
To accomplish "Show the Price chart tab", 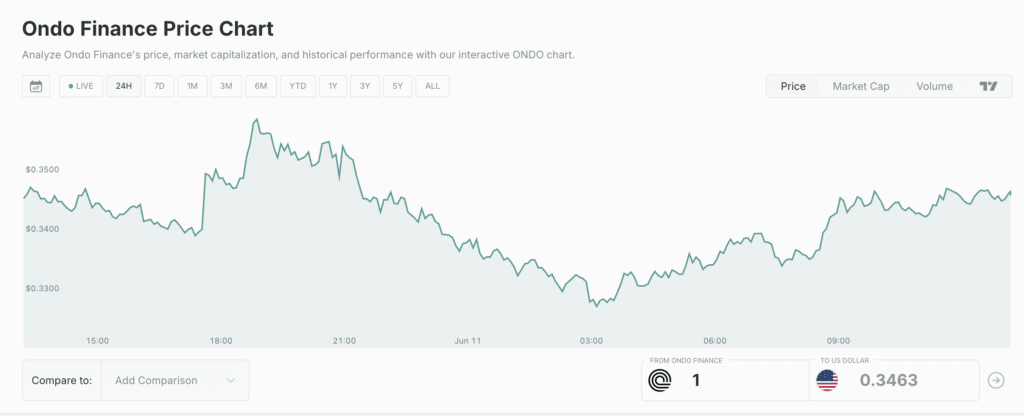I will [x=793, y=86].
